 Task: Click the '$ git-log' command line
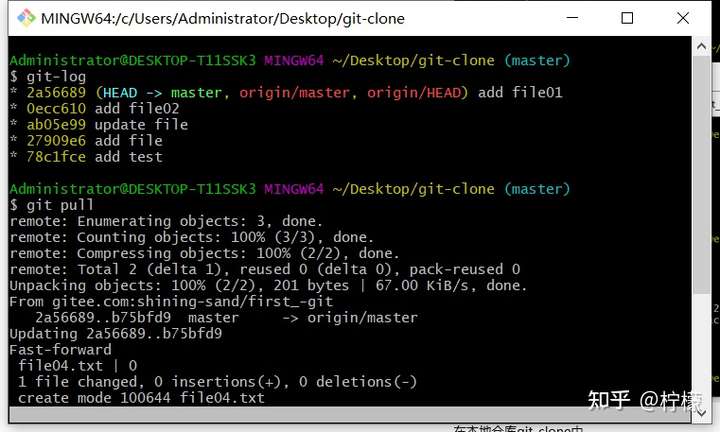[48, 77]
